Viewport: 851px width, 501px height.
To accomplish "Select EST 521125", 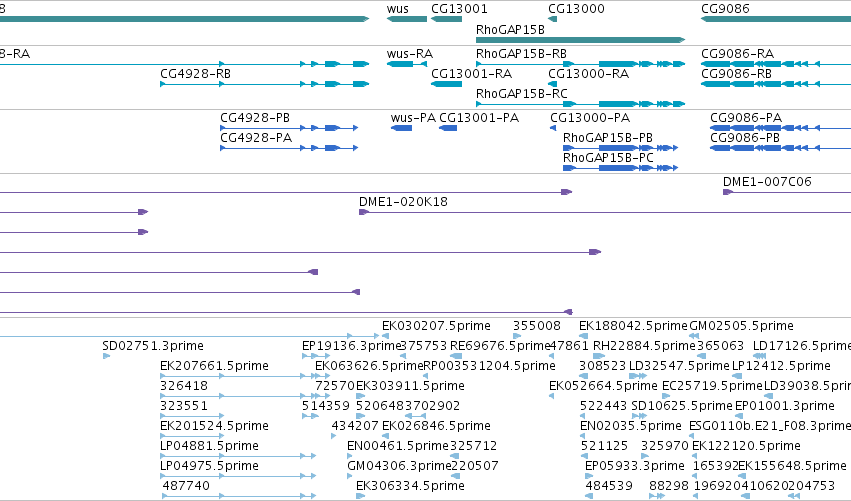I will pyautogui.click(x=604, y=446).
